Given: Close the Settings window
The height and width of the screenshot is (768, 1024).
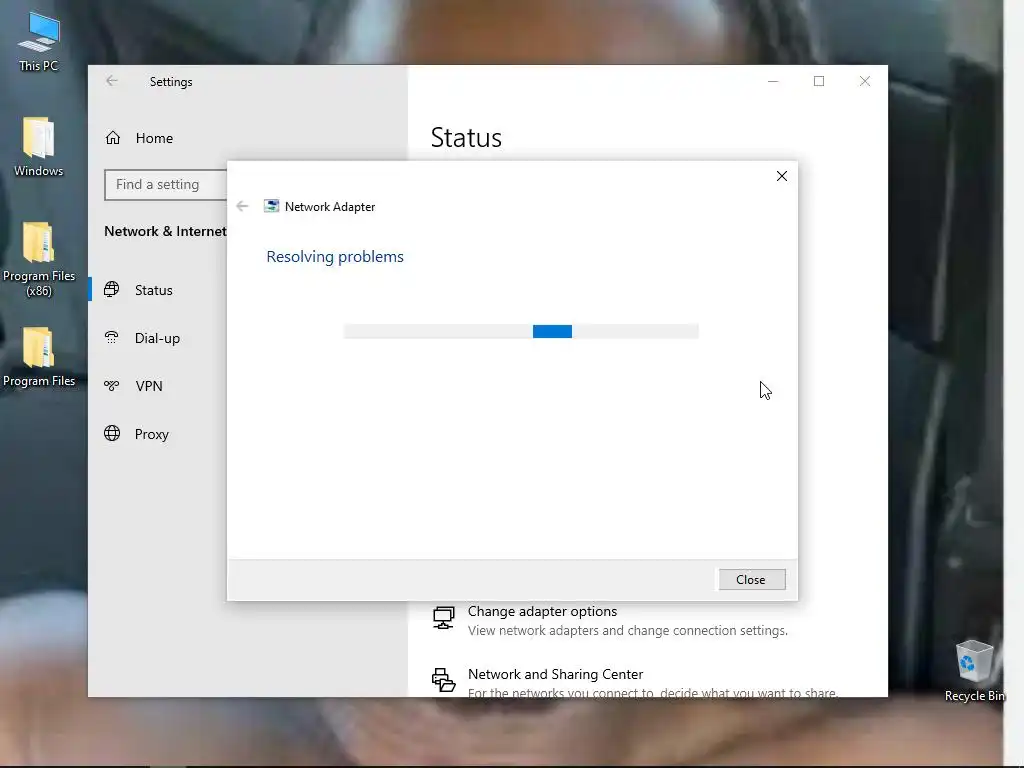Looking at the screenshot, I should coord(865,81).
